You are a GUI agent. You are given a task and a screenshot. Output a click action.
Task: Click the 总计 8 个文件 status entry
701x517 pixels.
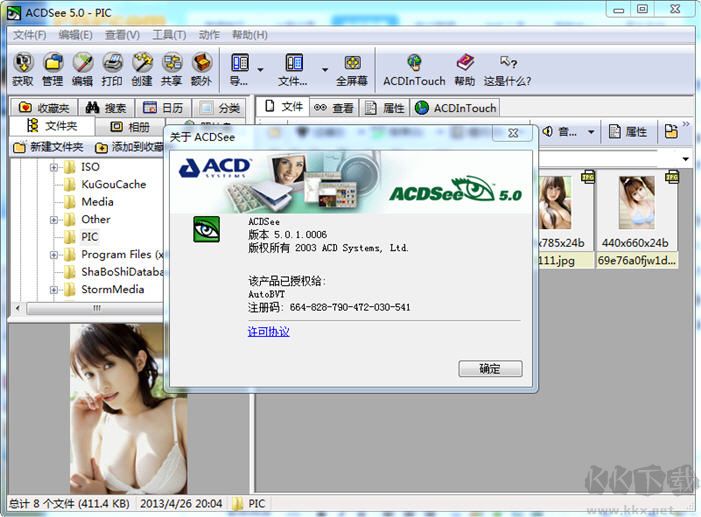coord(69,504)
